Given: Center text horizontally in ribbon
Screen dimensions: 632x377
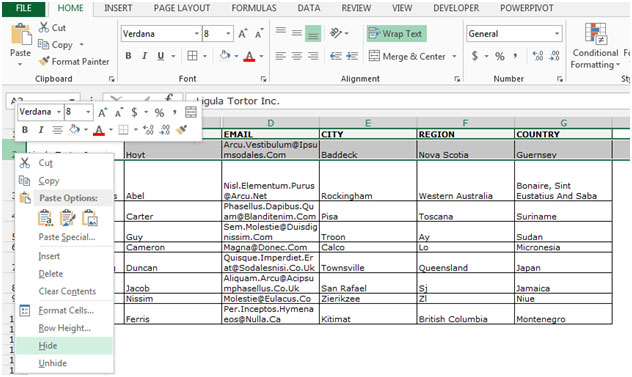Looking at the screenshot, I should 297,56.
